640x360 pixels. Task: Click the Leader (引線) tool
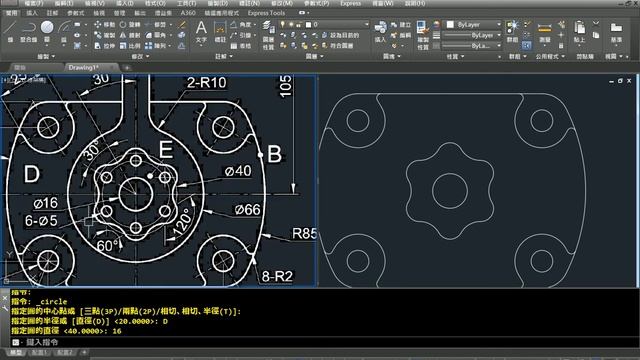tap(241, 36)
